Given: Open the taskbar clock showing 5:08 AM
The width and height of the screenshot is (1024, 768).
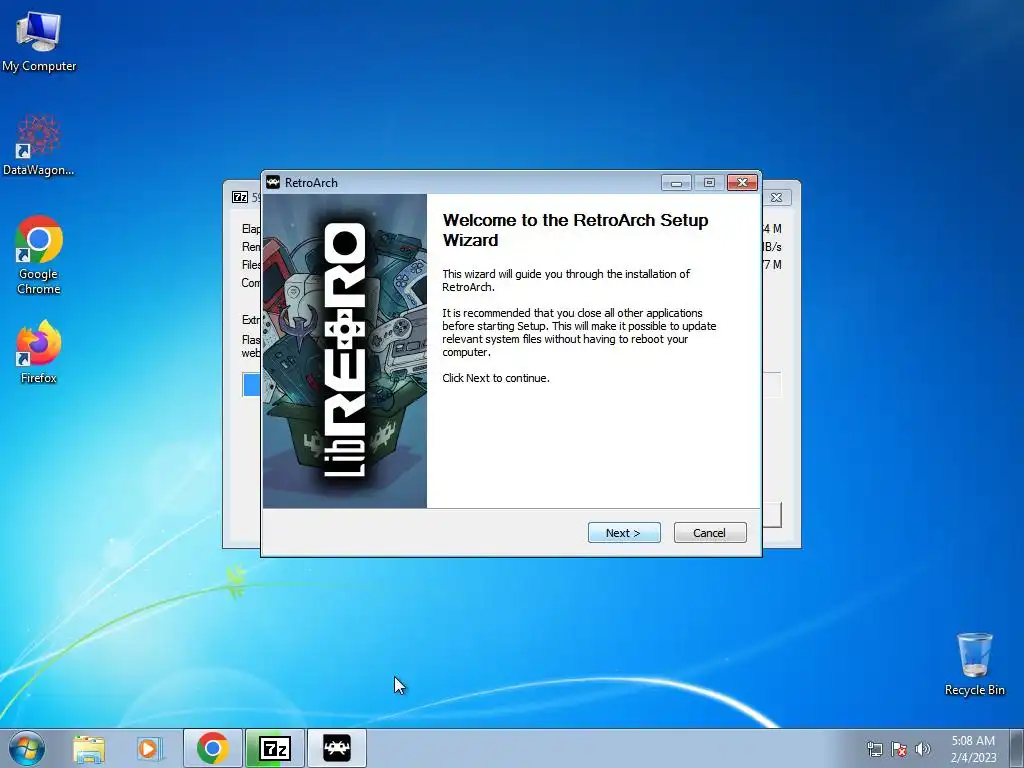Looking at the screenshot, I should click(973, 749).
